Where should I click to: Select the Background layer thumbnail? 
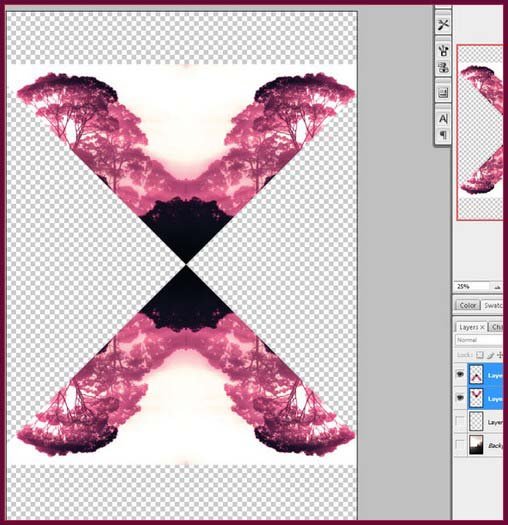pyautogui.click(x=476, y=445)
